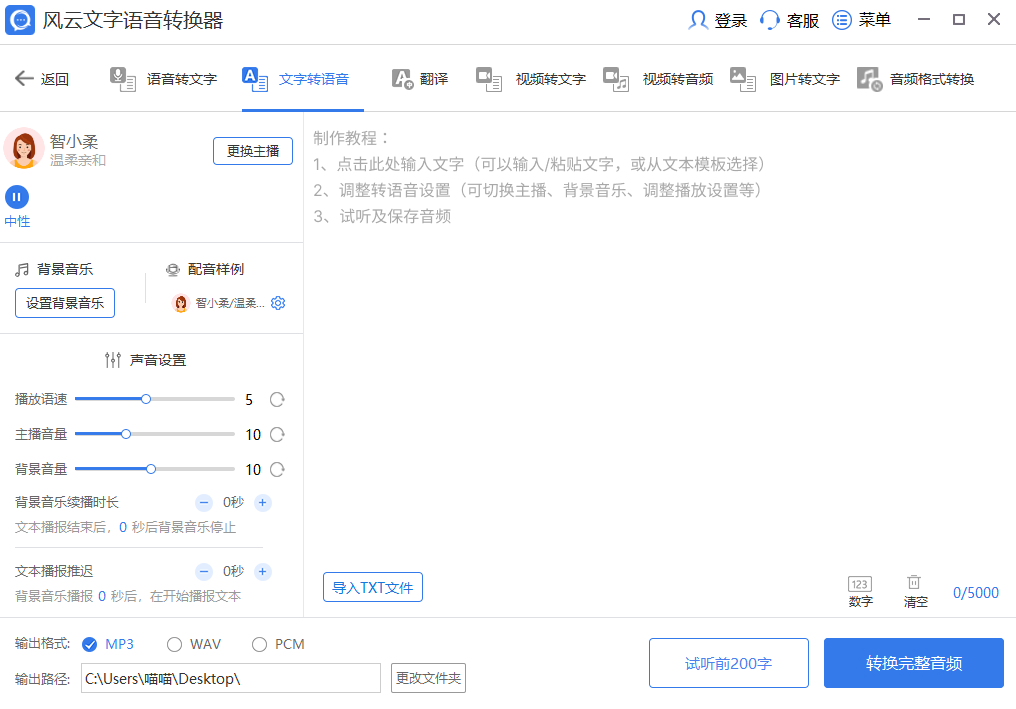Open the 菜单 menu icon
Viewport: 1016px width, 709px height.
(840, 19)
